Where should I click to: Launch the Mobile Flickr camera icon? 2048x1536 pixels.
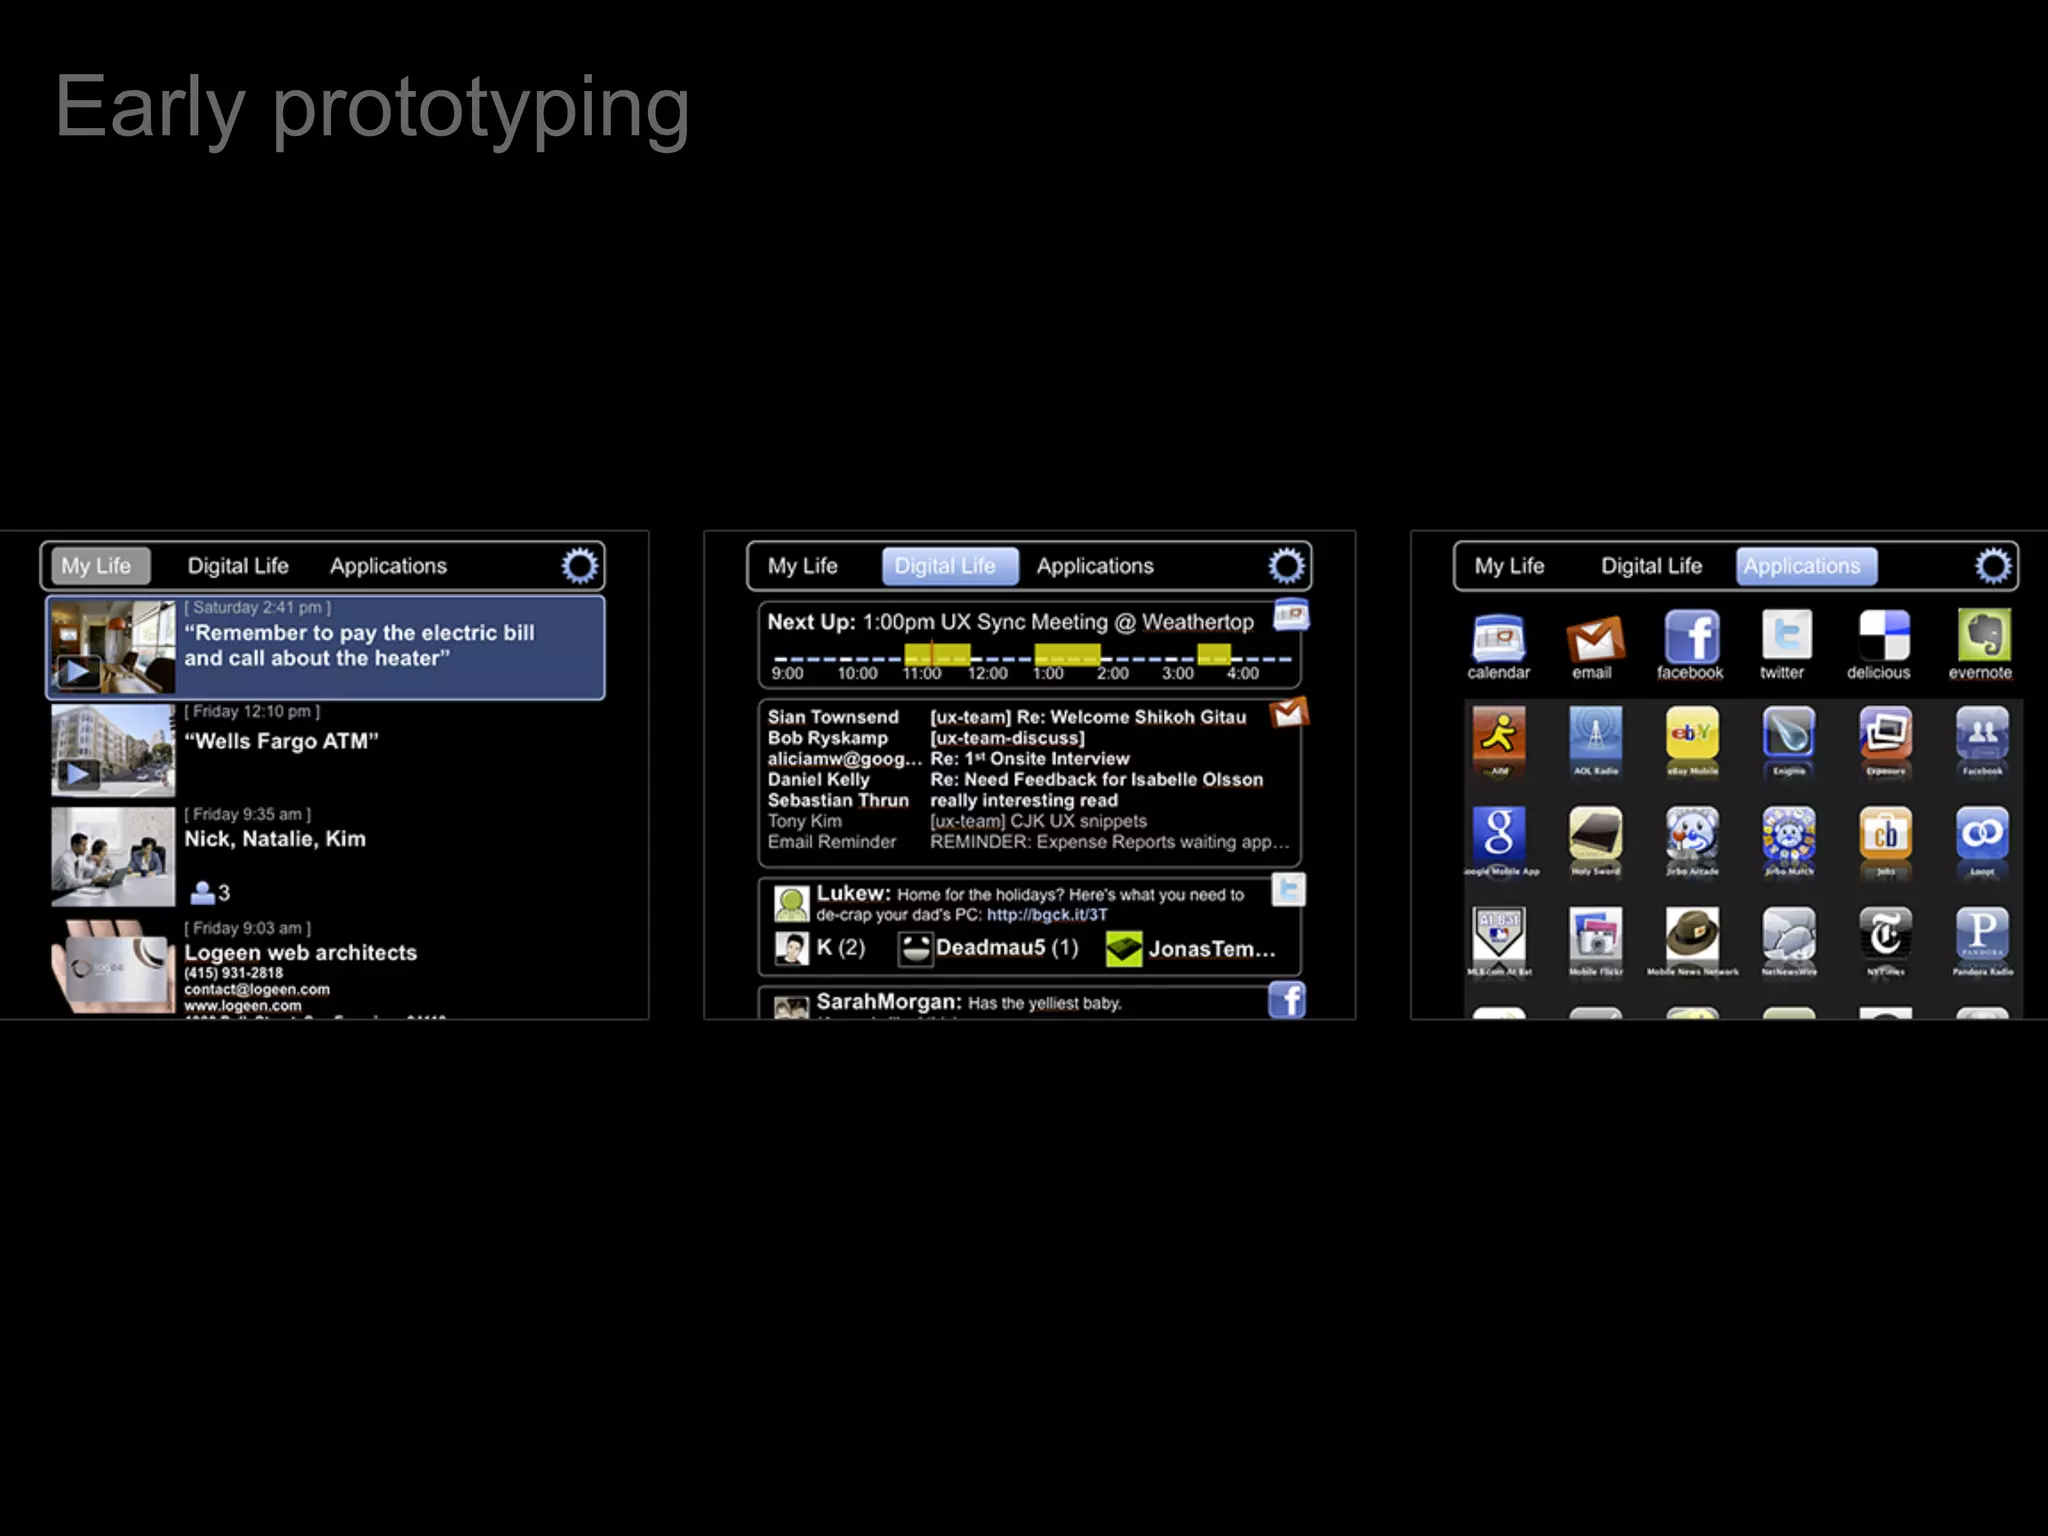1595,934
